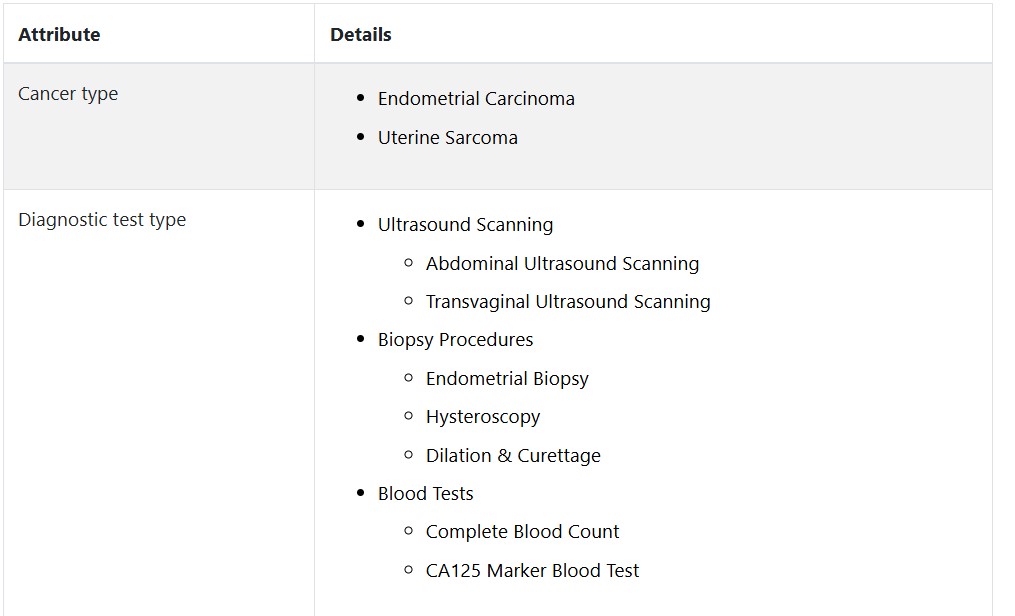Click the Blood Tests list item
Image resolution: width=1015 pixels, height=616 pixels.
point(425,494)
